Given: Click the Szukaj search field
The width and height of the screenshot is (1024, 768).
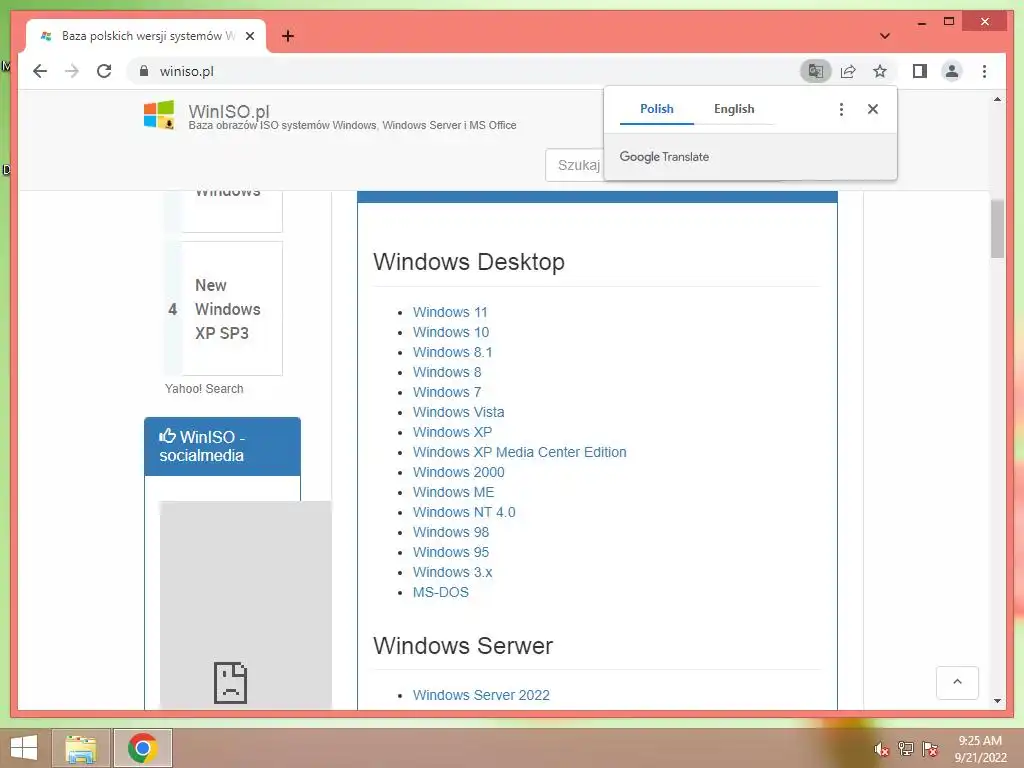Looking at the screenshot, I should point(575,165).
